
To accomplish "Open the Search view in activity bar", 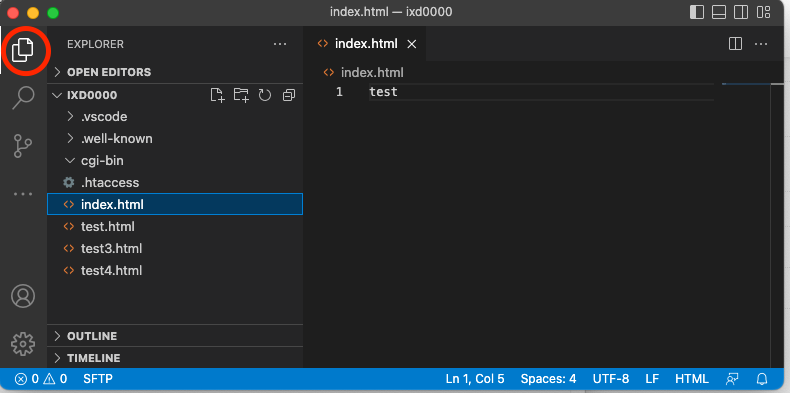I will pyautogui.click(x=23, y=97).
